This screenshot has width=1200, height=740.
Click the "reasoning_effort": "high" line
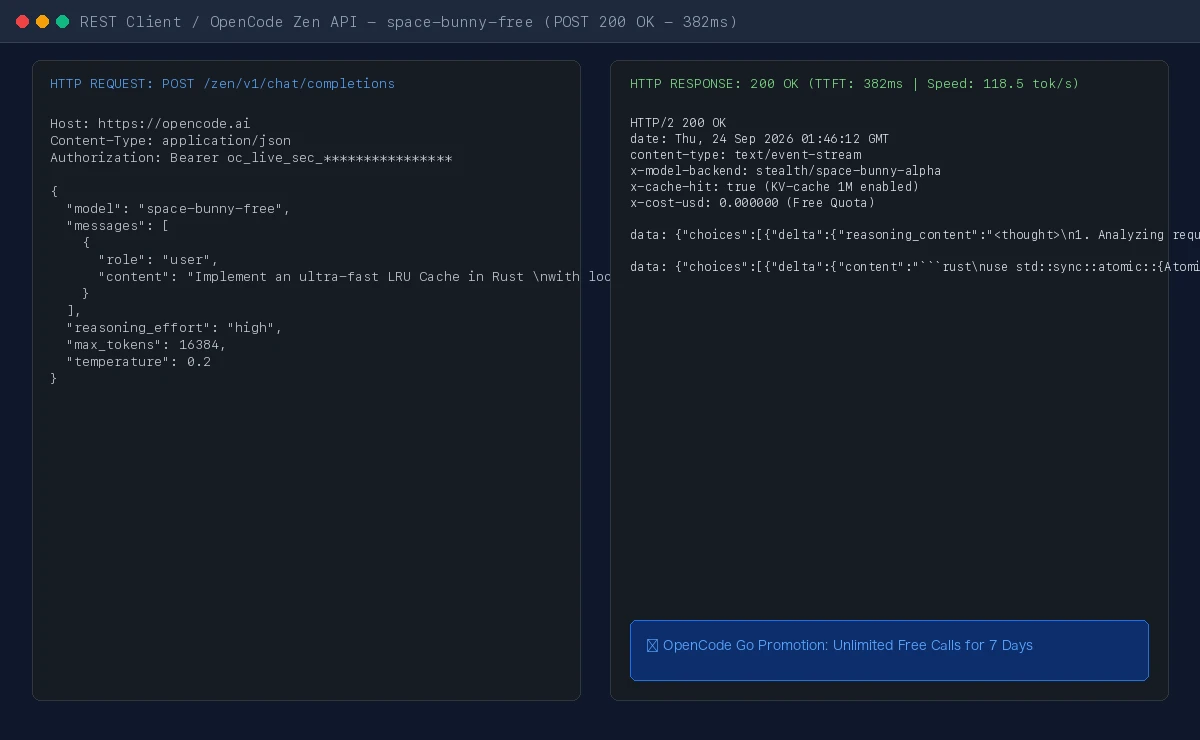(174, 328)
